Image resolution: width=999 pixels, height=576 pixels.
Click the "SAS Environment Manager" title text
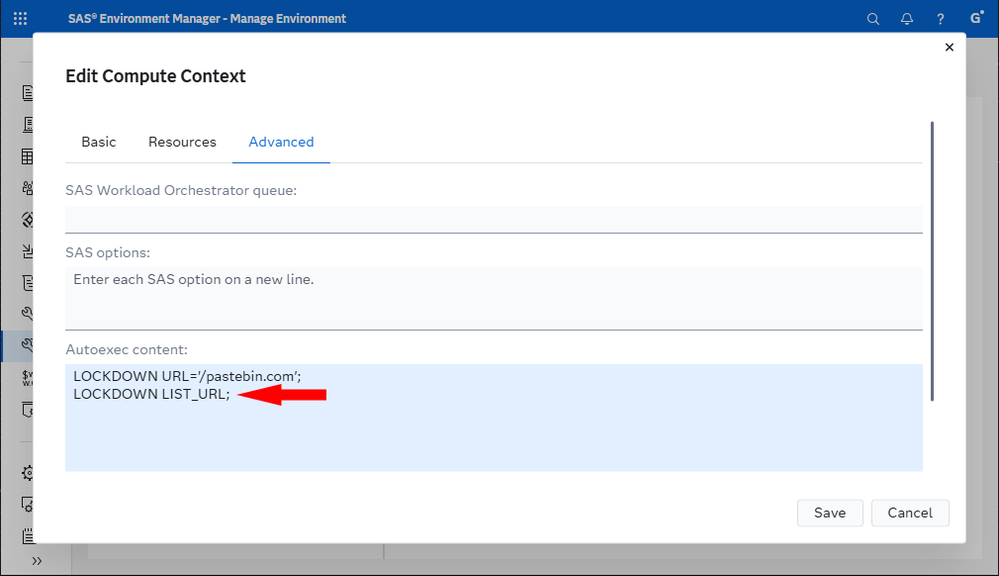coord(144,18)
